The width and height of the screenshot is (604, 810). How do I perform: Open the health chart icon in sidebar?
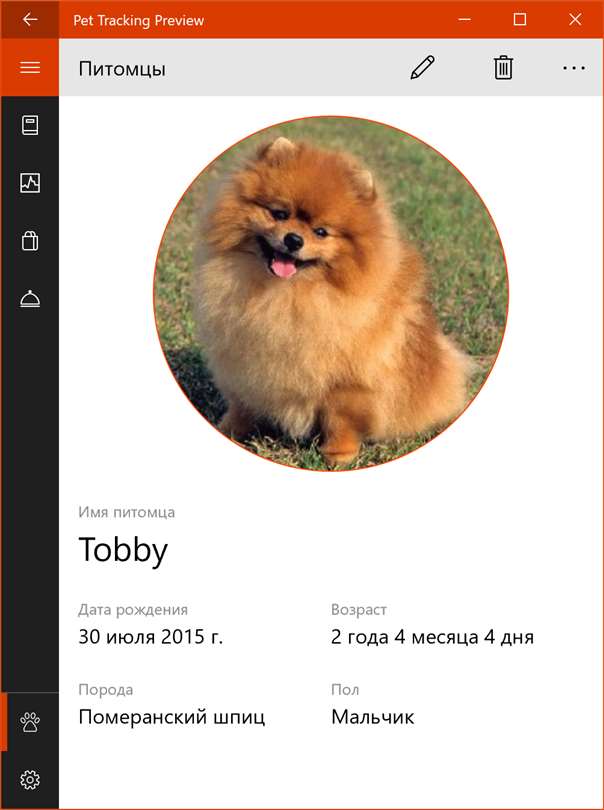(x=30, y=183)
